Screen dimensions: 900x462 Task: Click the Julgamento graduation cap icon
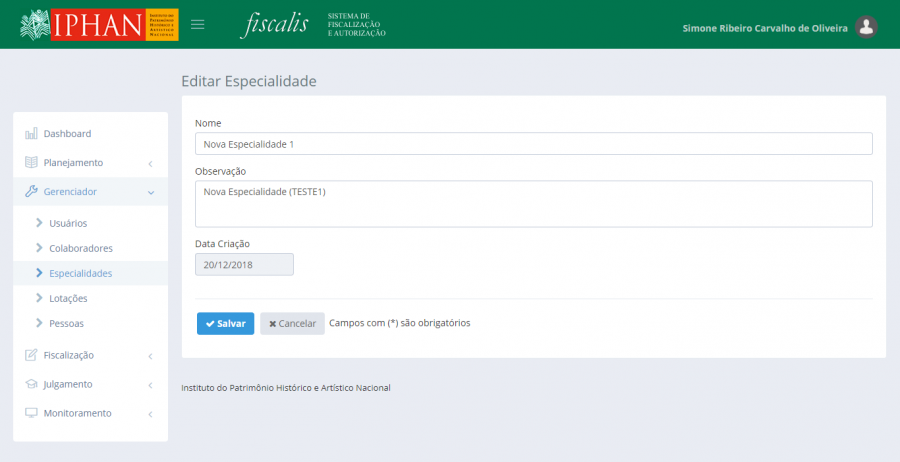[31, 384]
